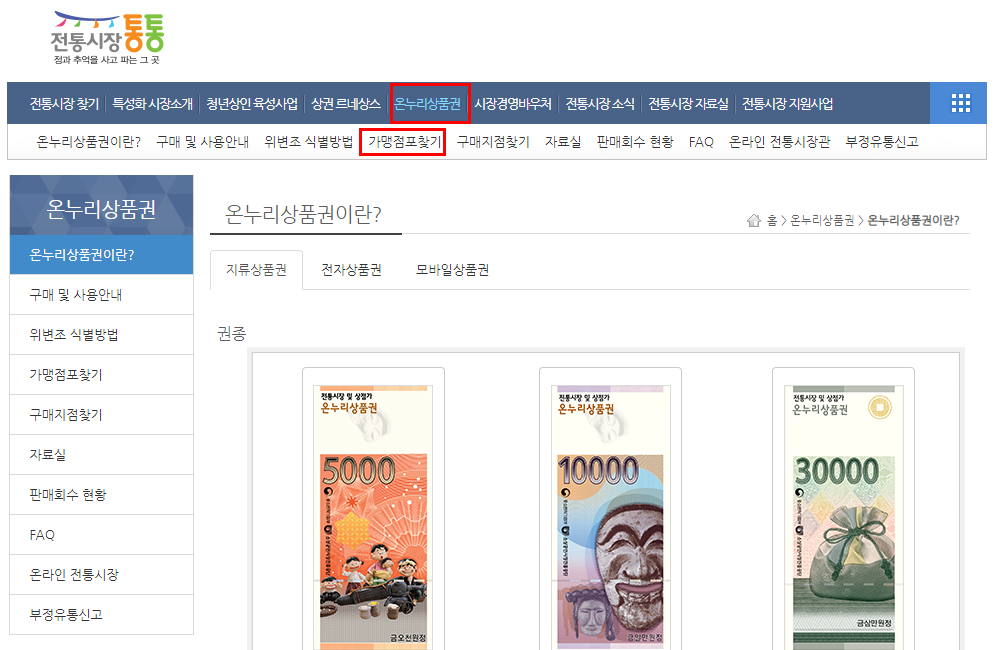
Task: Click 온누리상품권이란? in submenu bar
Action: (x=89, y=142)
